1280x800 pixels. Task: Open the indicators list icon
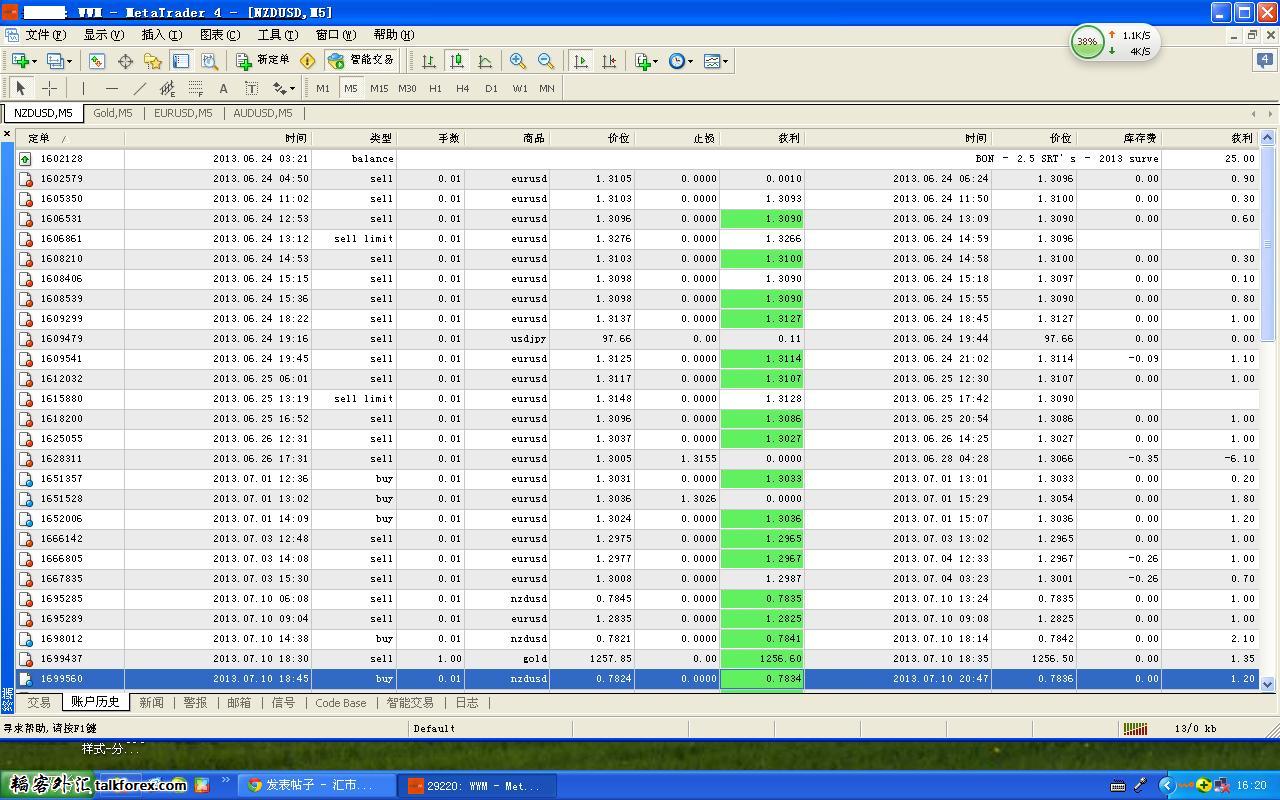pos(643,61)
